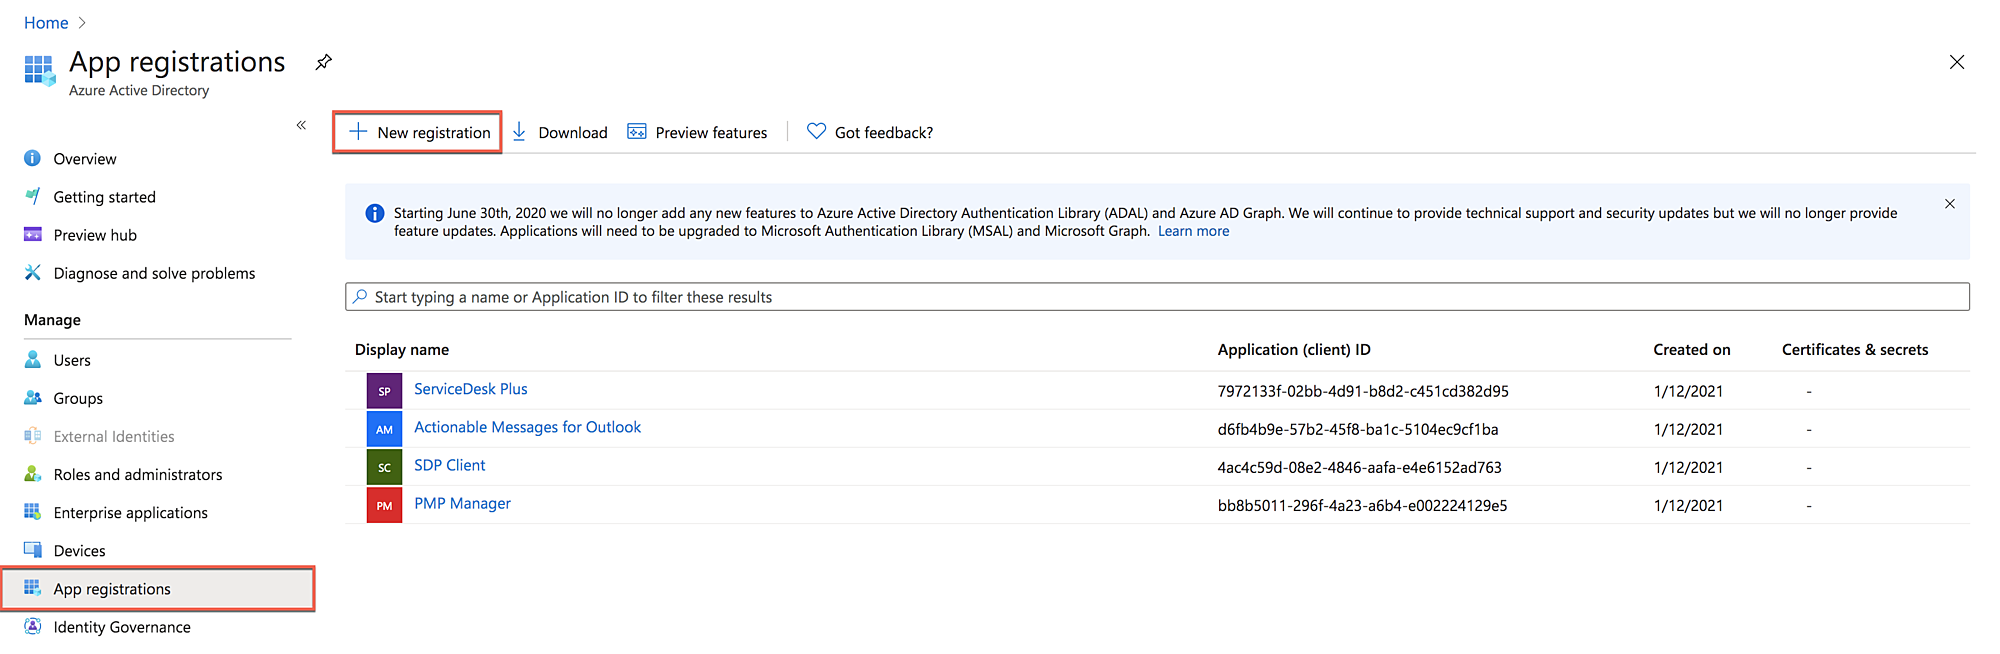Dismiss the ADAL info banner

tap(1949, 204)
